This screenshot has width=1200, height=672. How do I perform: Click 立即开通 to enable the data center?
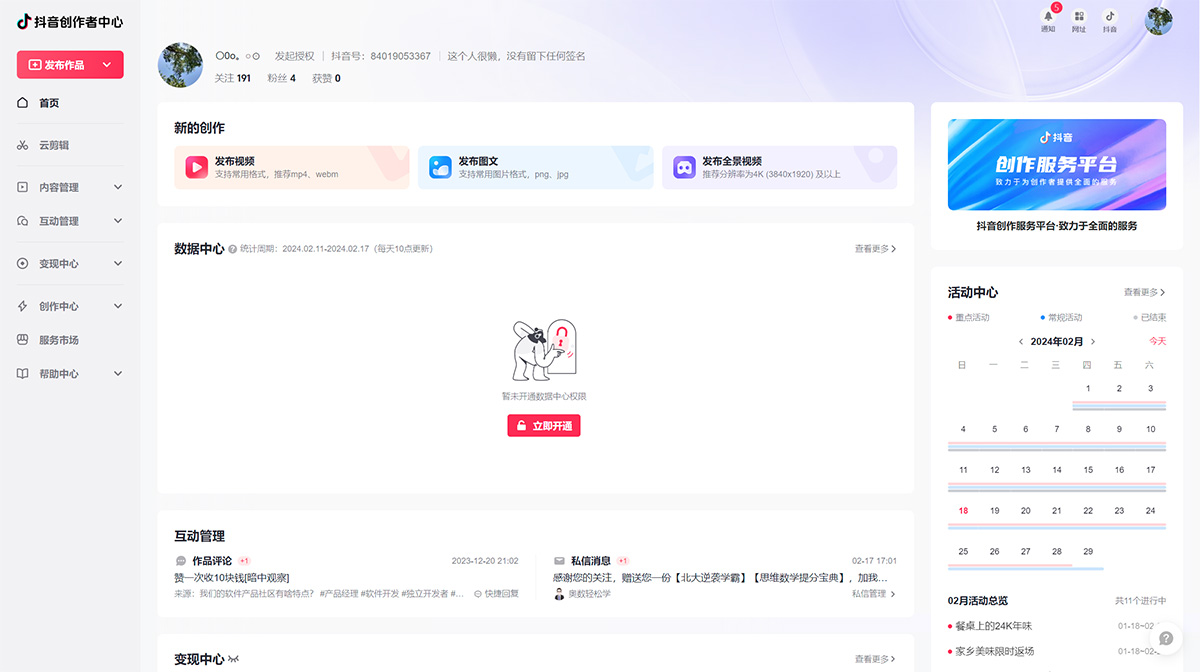tap(543, 425)
